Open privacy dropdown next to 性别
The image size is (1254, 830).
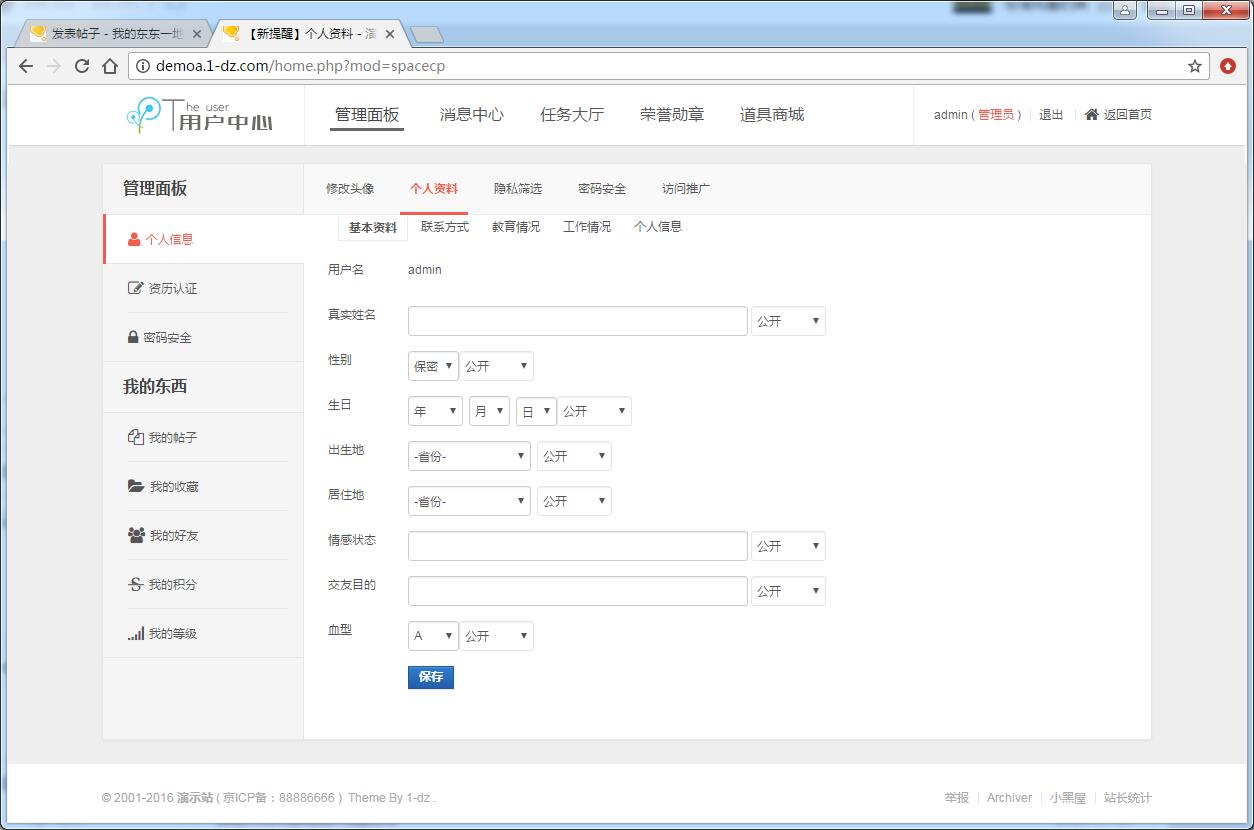496,366
